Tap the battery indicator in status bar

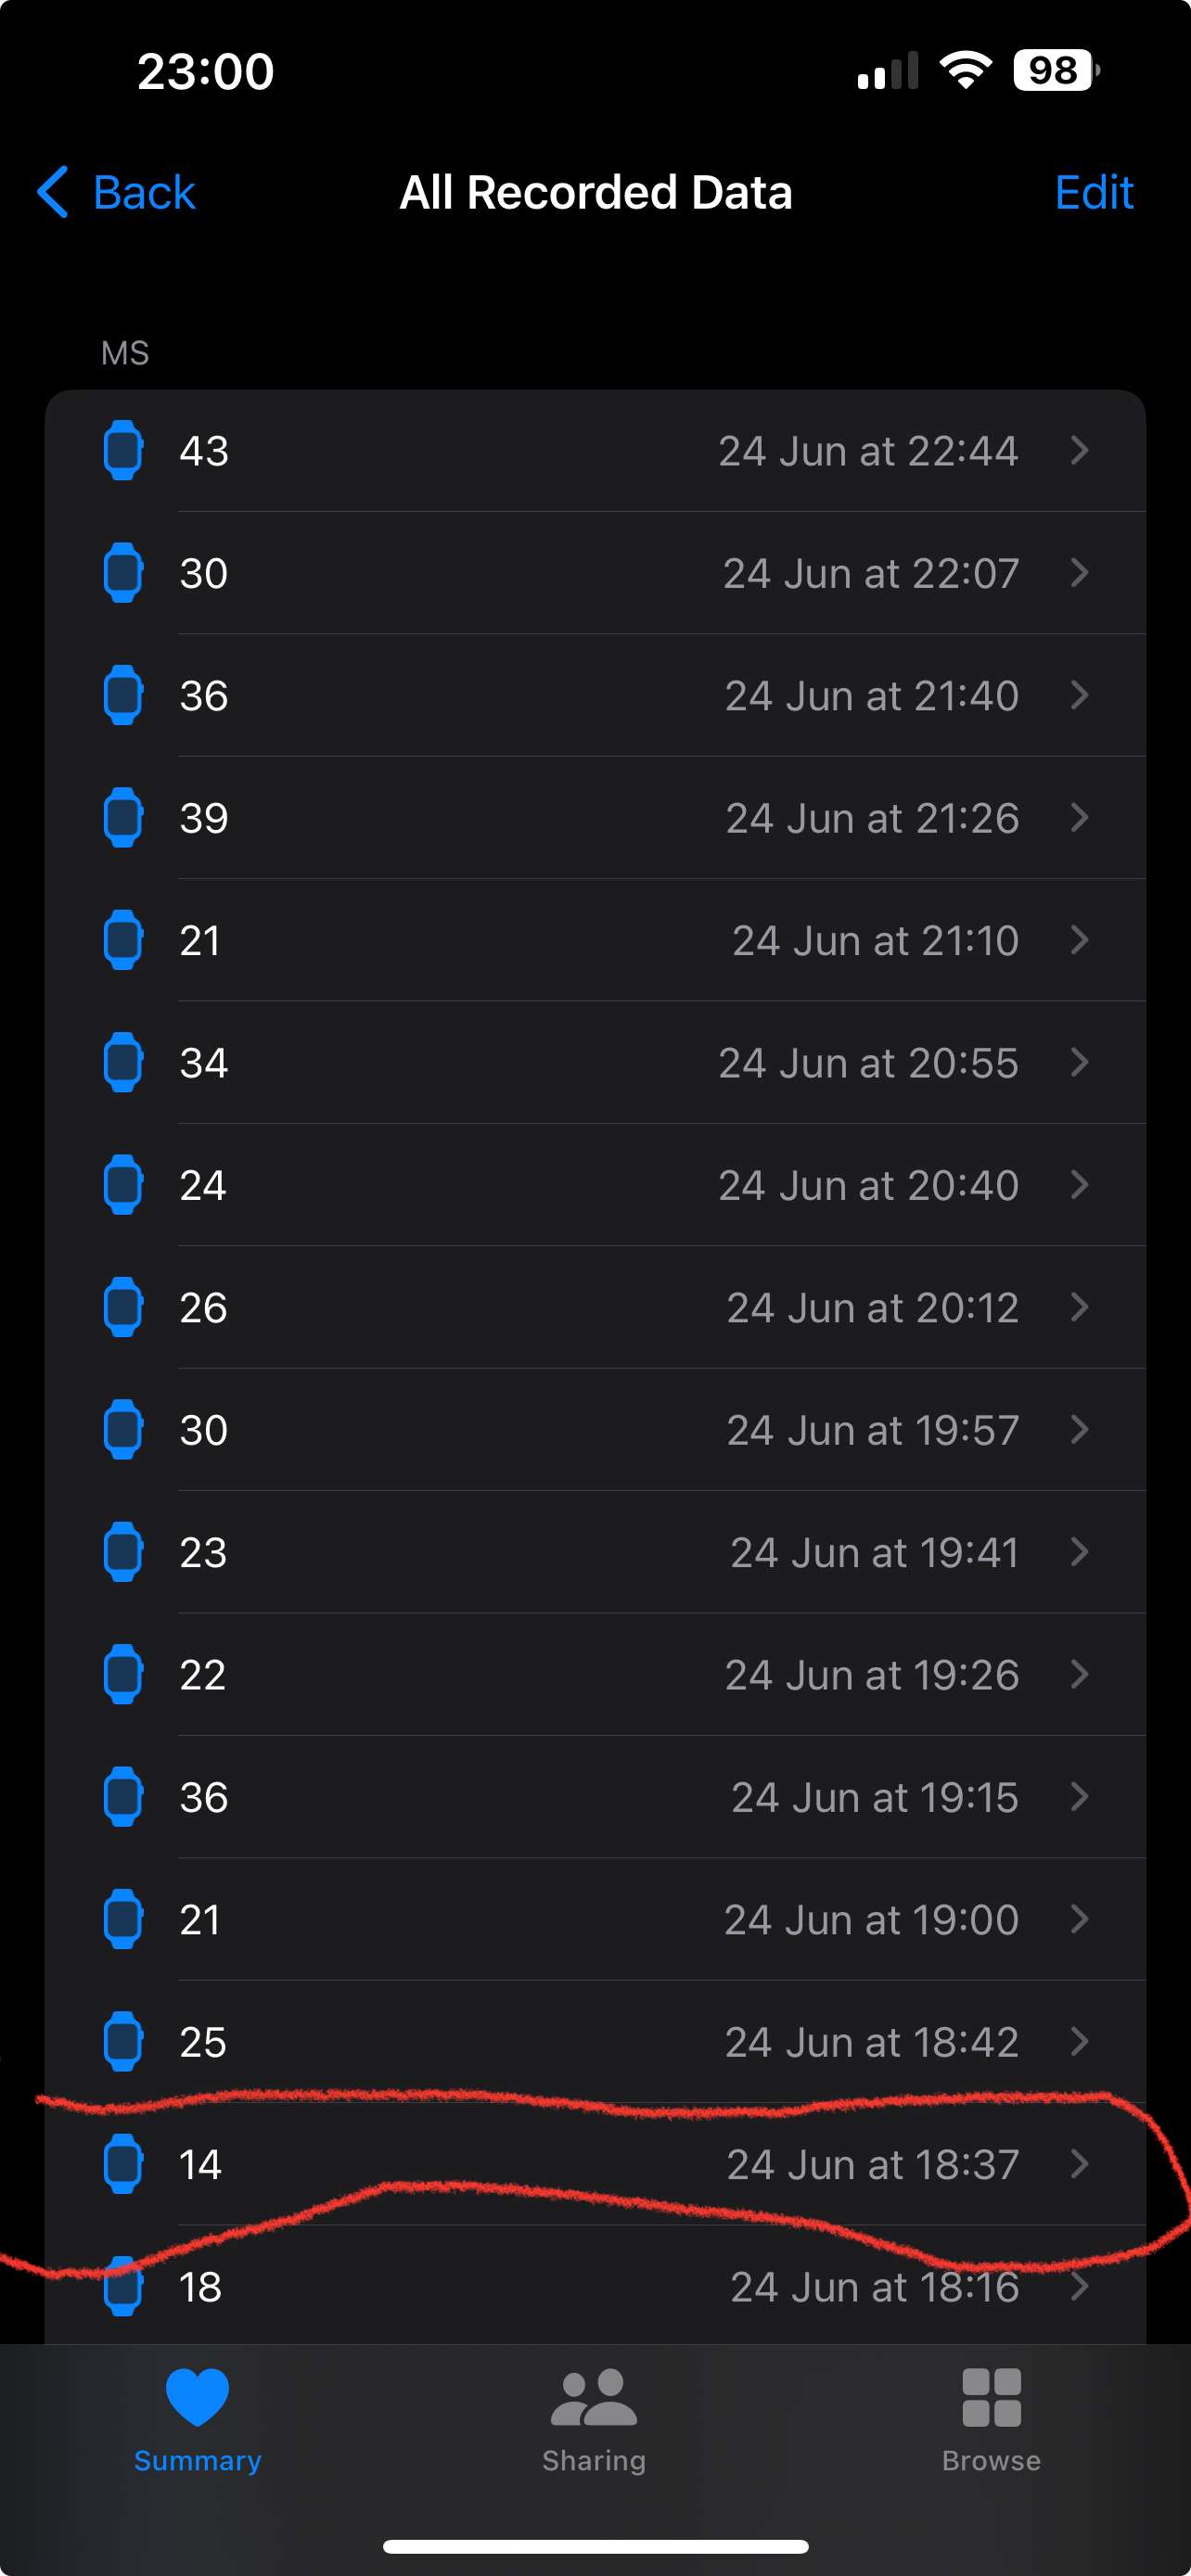1056,70
